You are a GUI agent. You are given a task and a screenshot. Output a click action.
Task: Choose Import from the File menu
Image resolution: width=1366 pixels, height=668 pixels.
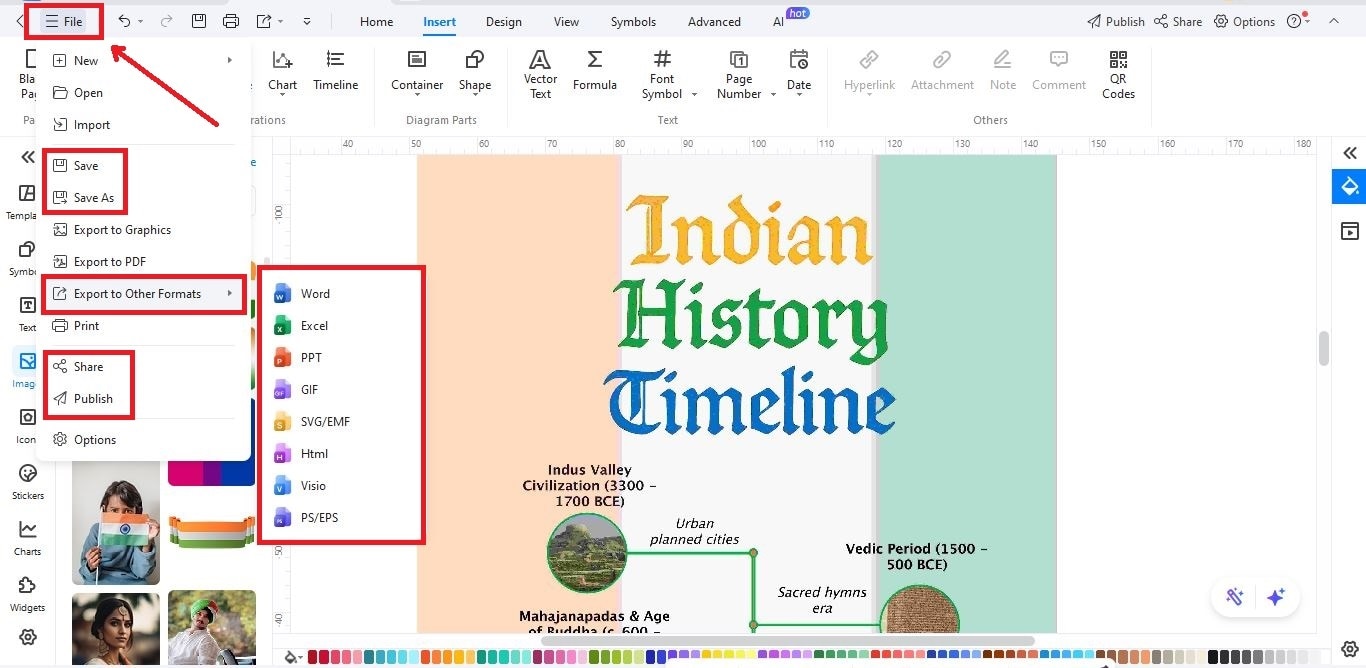coord(90,124)
